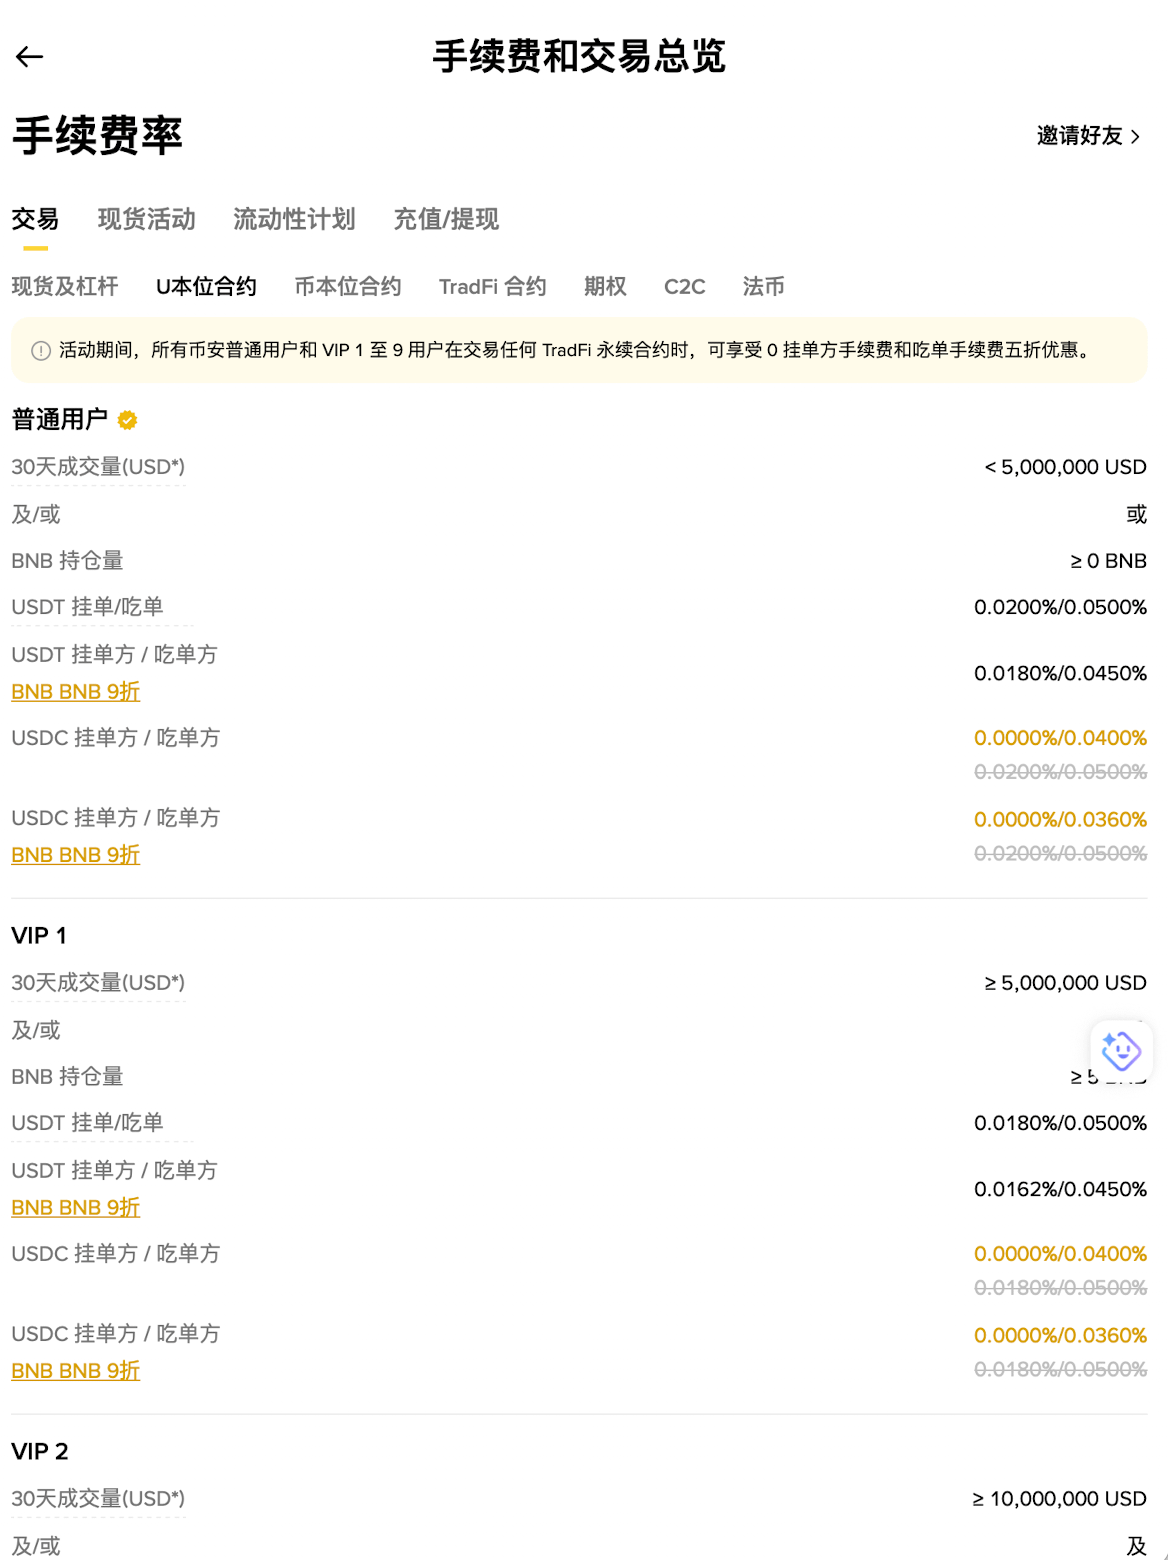Screen dimensions: 1168x1560
Task: Switch to the 币本位合约 sub-tab
Action: [x=346, y=287]
